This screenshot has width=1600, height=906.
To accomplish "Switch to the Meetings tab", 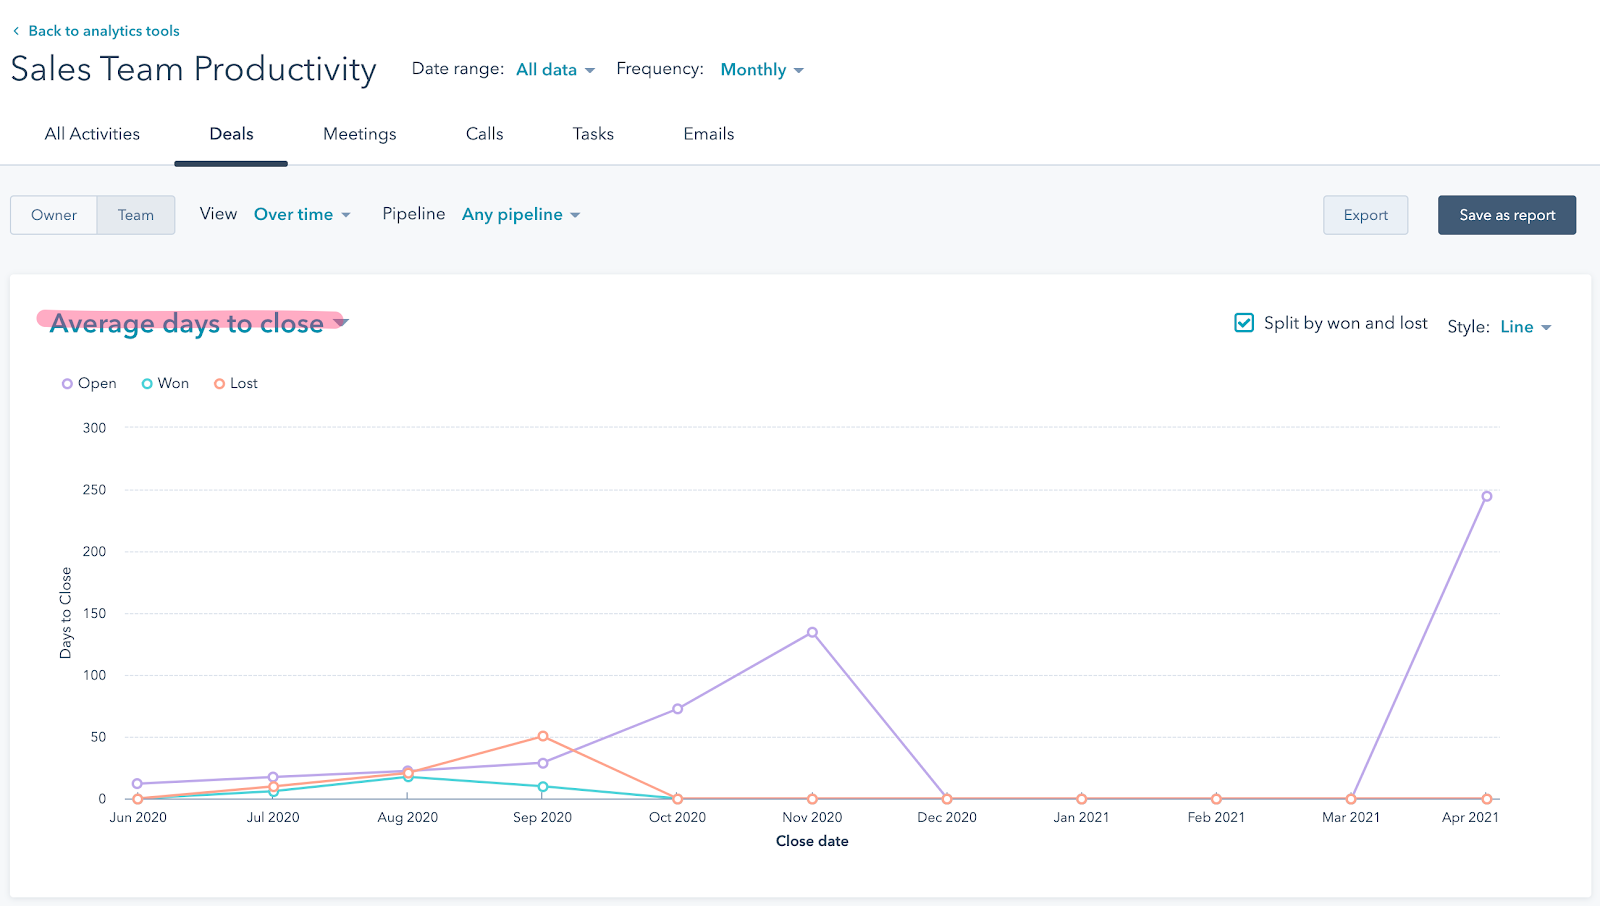I will point(359,134).
